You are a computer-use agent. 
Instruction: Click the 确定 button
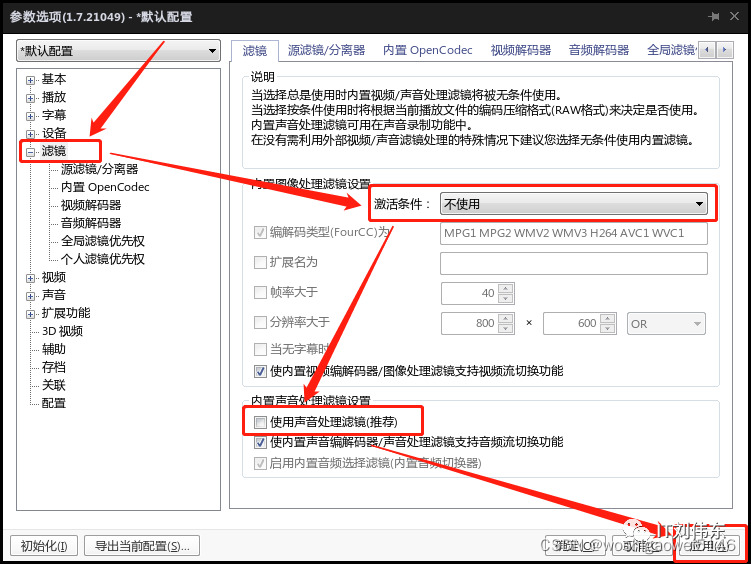point(575,545)
